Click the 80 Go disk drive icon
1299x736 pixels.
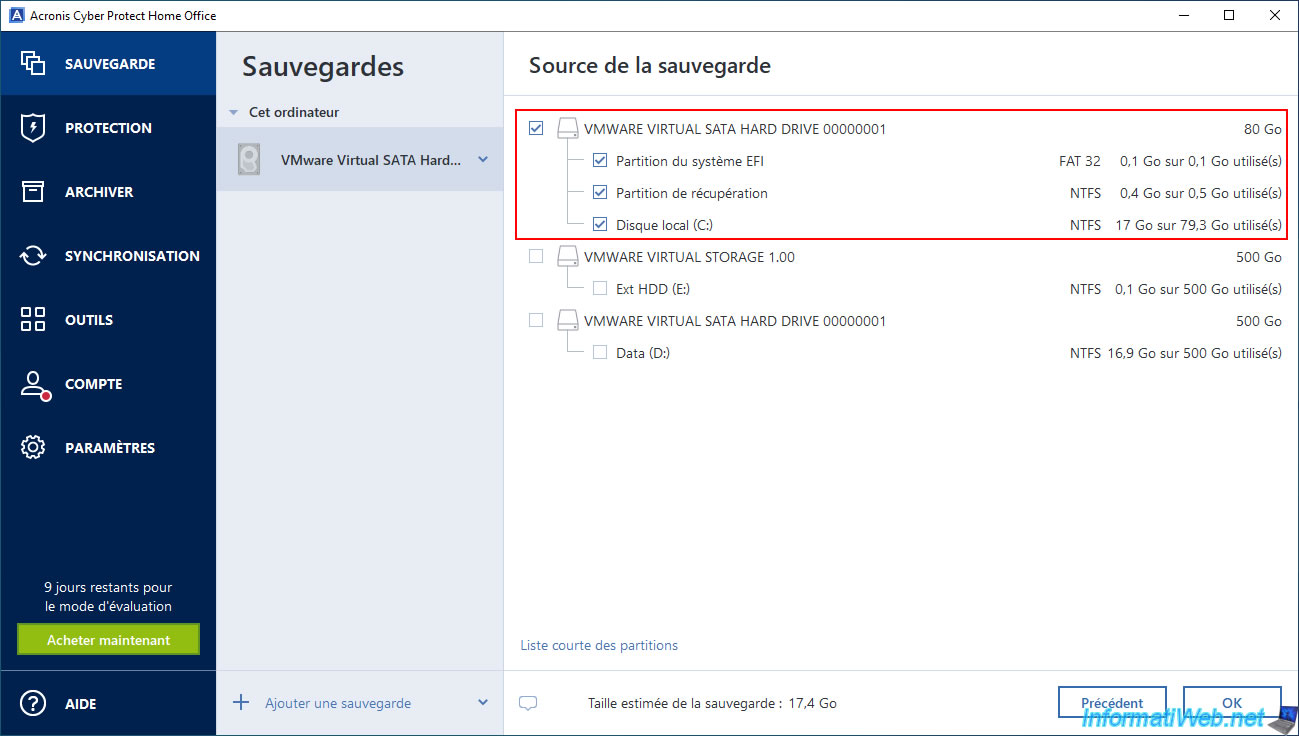coord(568,129)
